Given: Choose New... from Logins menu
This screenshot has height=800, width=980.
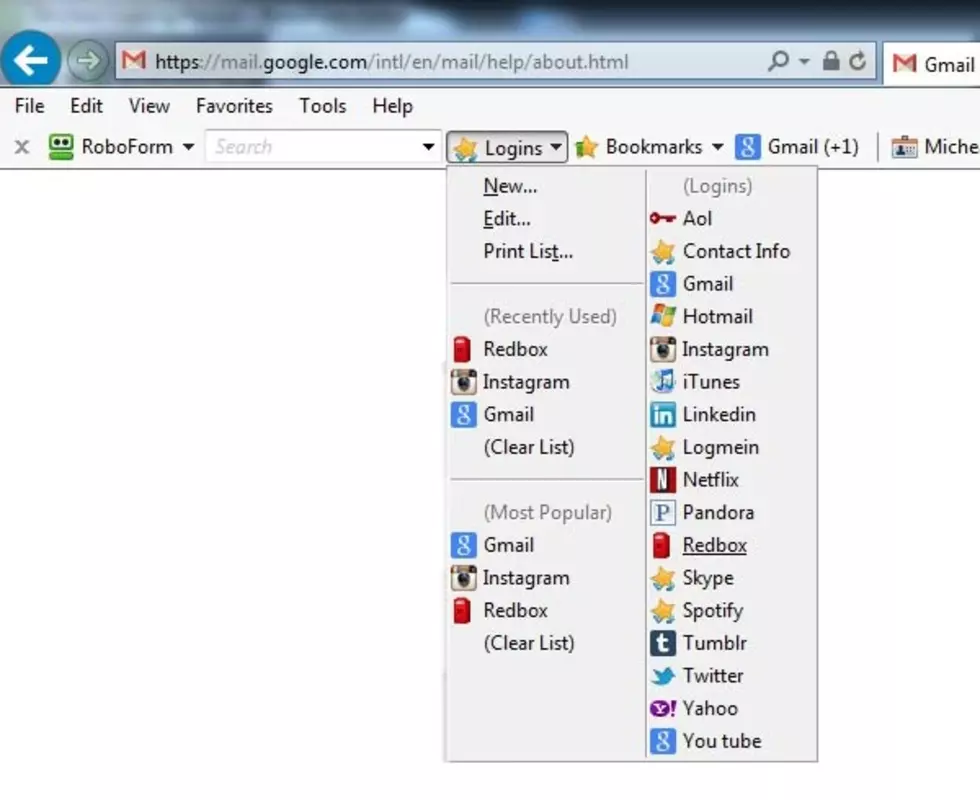Looking at the screenshot, I should 510,186.
